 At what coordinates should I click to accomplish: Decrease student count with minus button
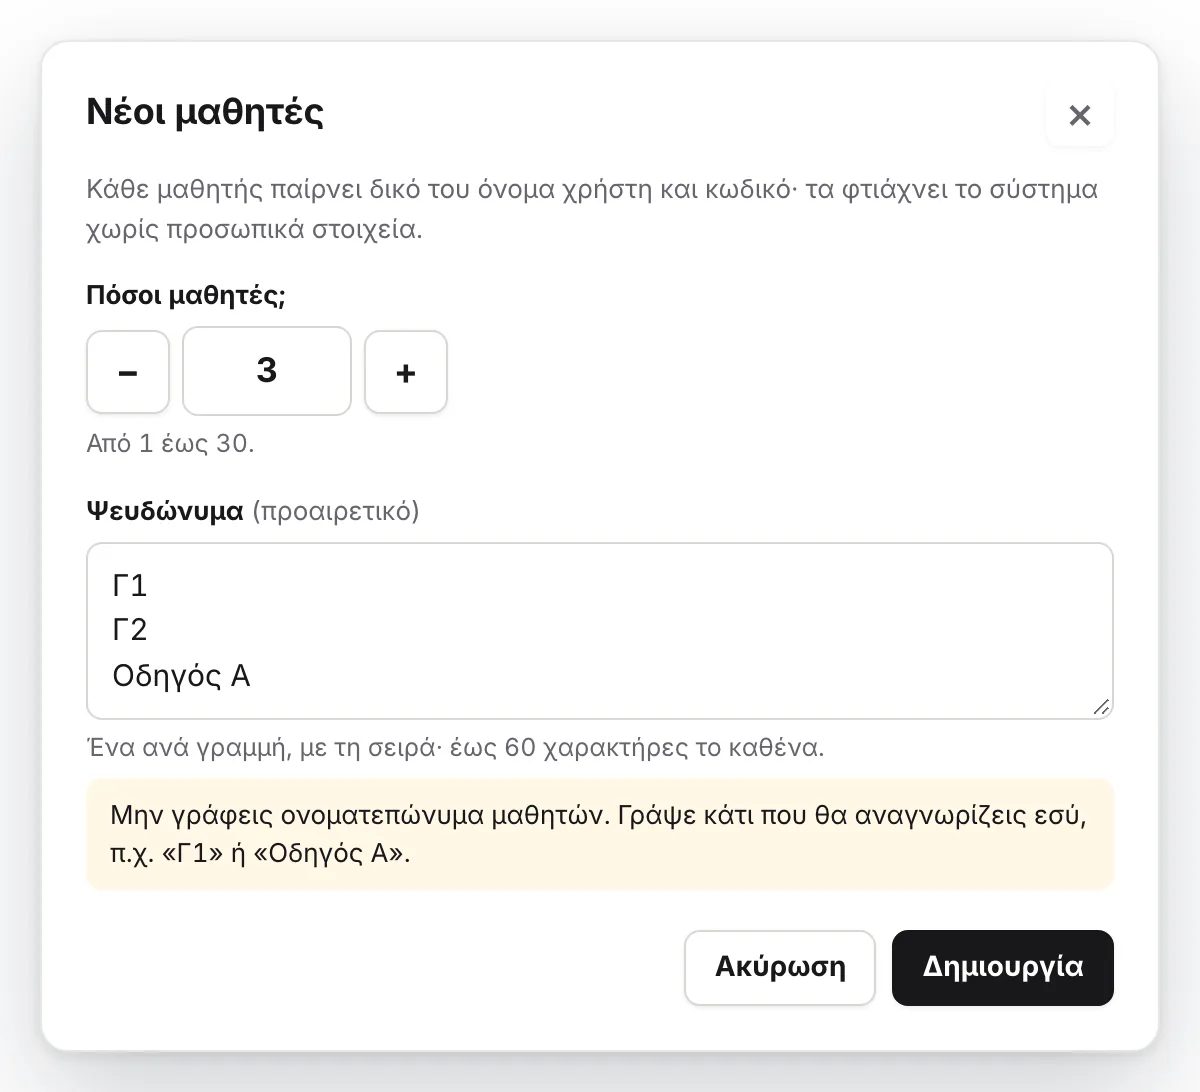[128, 372]
